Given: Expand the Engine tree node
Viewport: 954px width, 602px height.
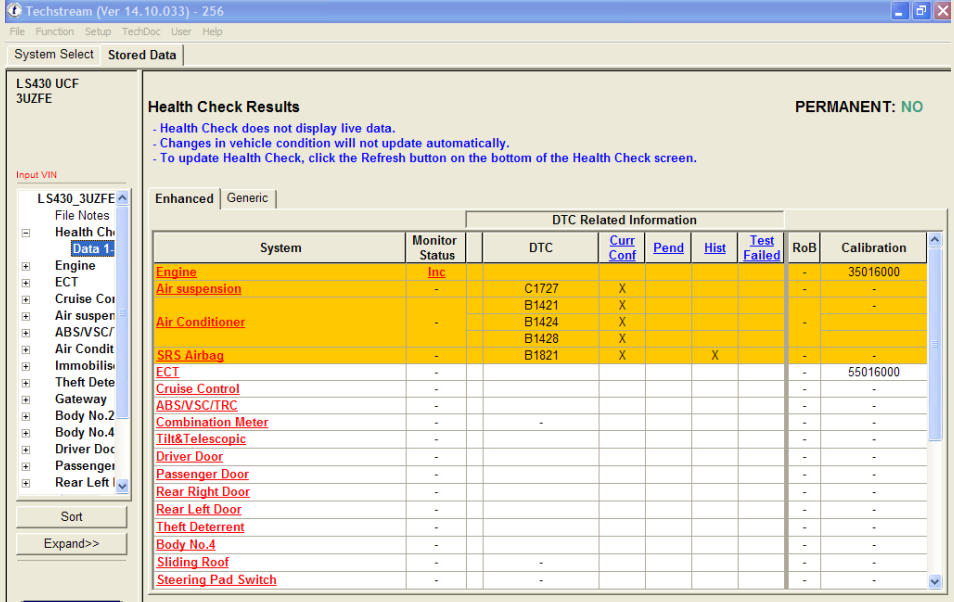Looking at the screenshot, I should (x=26, y=266).
